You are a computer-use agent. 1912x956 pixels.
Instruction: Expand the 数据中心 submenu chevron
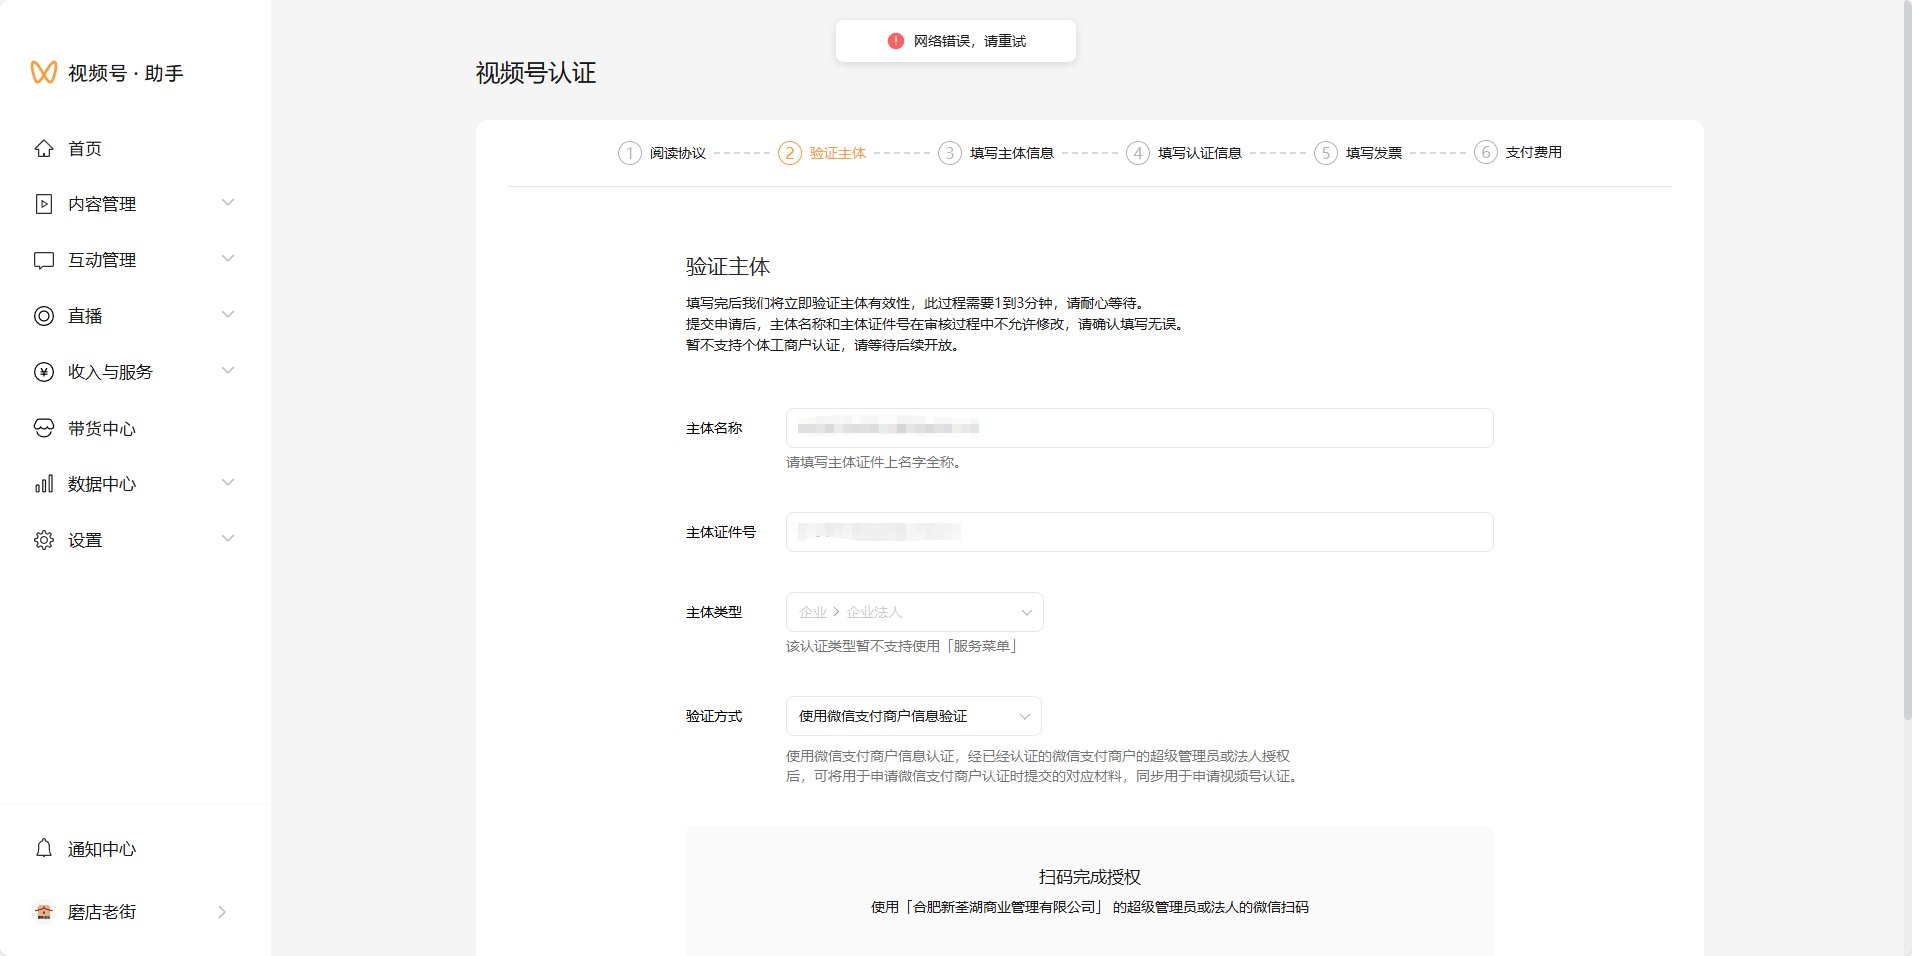[x=228, y=483]
